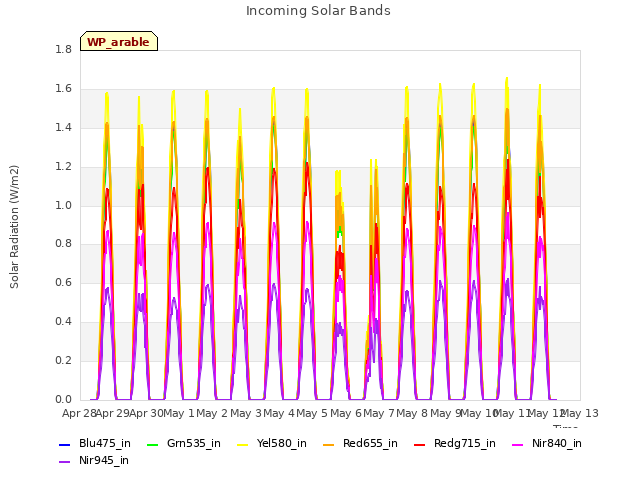Click the May 4 x-axis date label
This screenshot has width=640, height=480.
tap(279, 414)
